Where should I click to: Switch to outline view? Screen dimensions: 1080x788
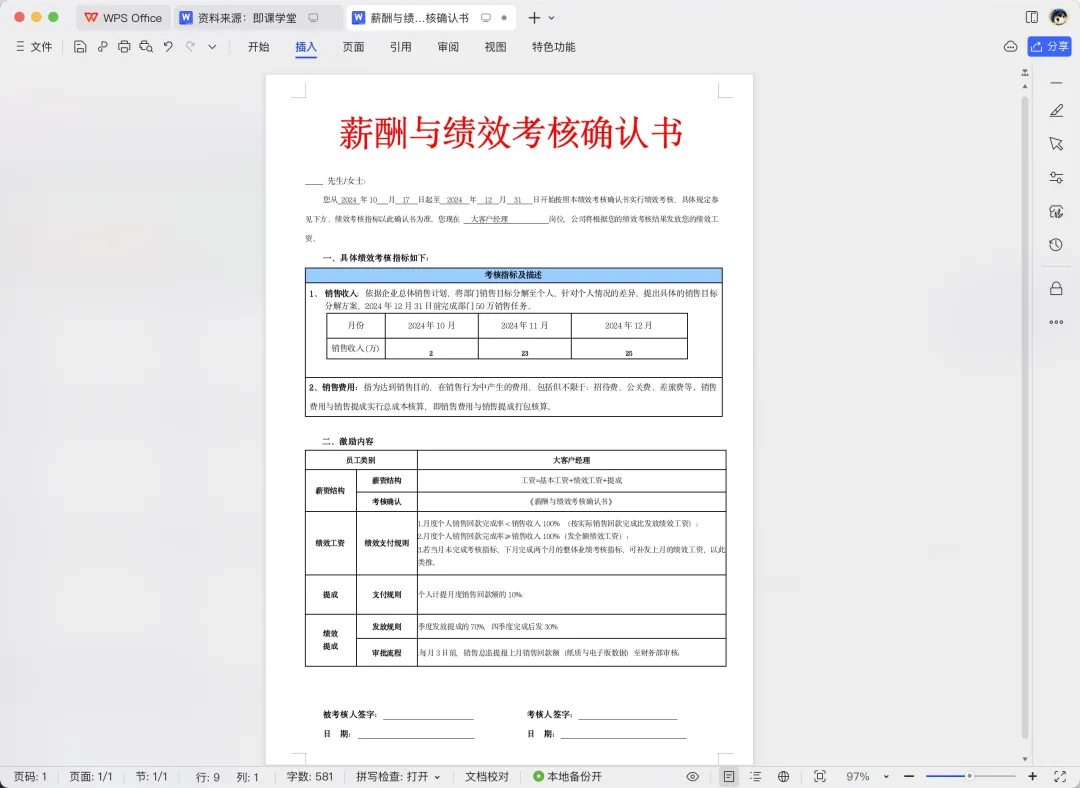point(756,776)
